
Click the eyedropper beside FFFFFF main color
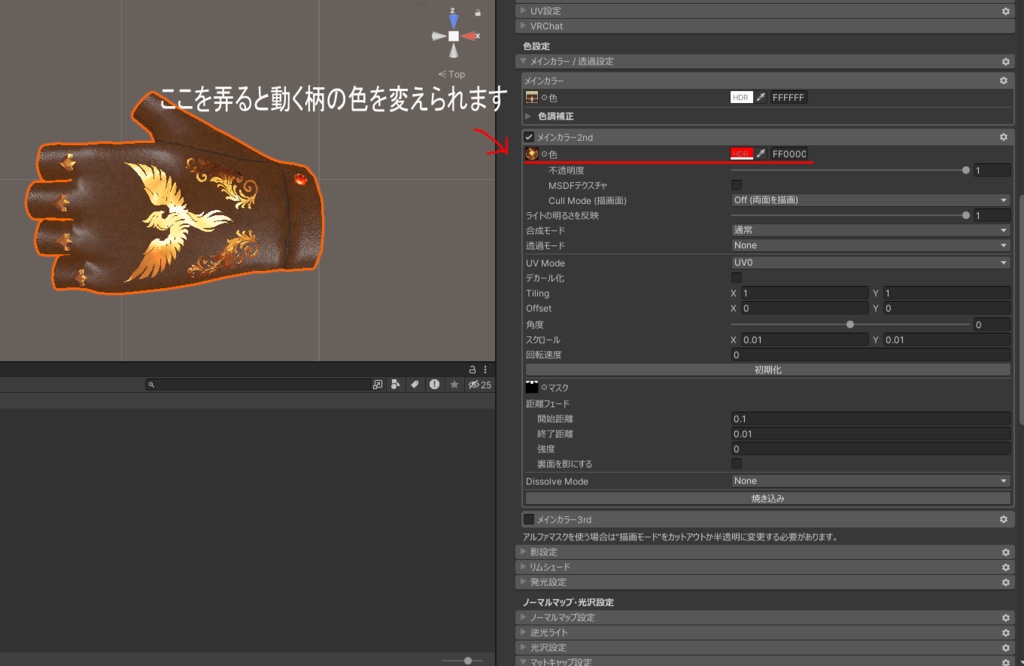[x=761, y=97]
